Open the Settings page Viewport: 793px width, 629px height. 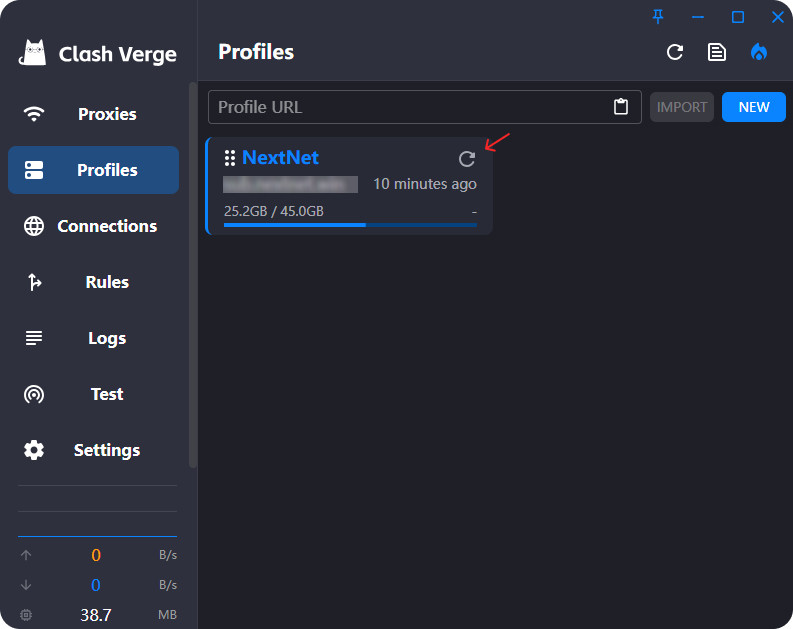(x=93, y=450)
